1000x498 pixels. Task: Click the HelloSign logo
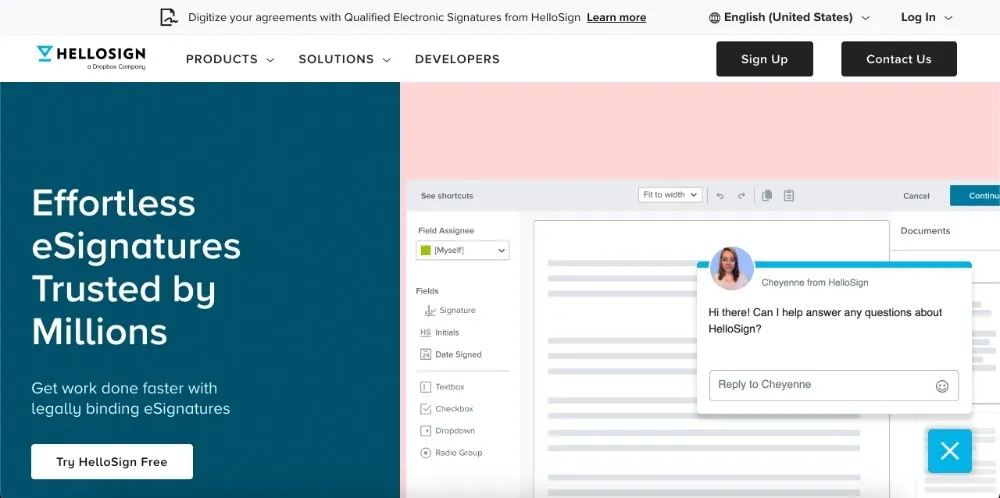tap(91, 57)
